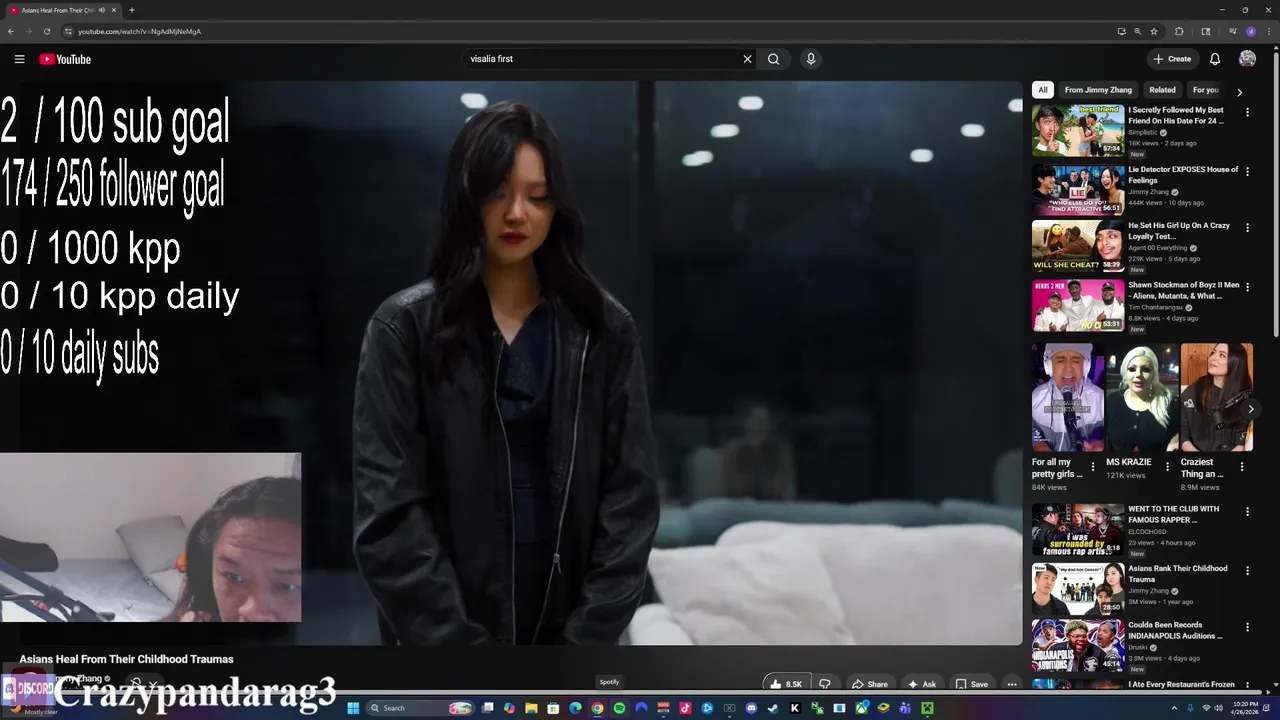Open 'Lie Detector EXPOSES House of Feelings' title

pos(1183,175)
